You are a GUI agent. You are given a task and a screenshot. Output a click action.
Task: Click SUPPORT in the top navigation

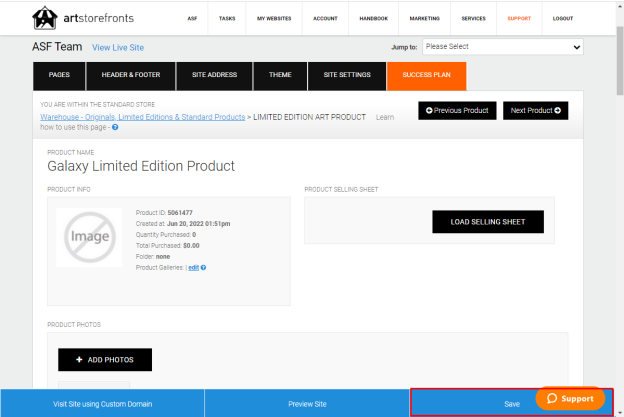(x=519, y=18)
